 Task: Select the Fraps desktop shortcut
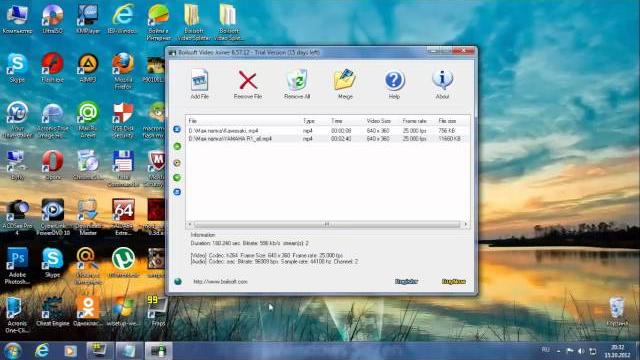(157, 311)
